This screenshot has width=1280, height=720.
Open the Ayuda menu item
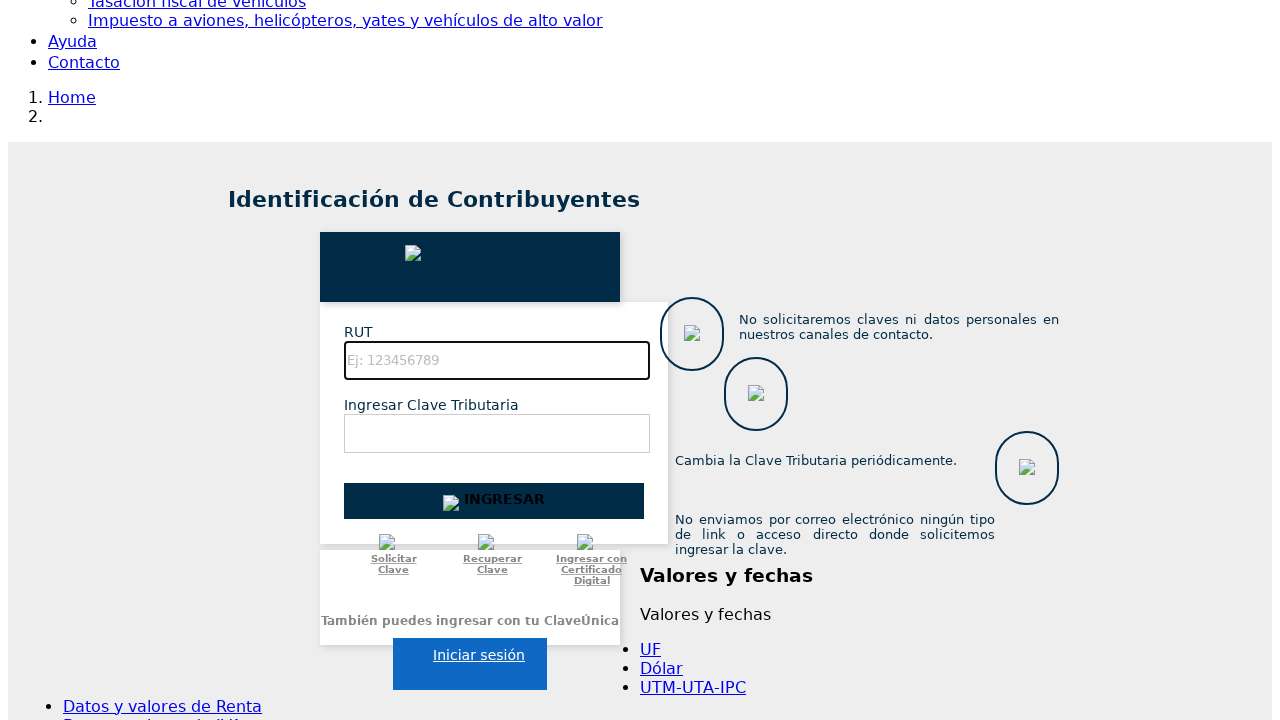pyautogui.click(x=72, y=42)
